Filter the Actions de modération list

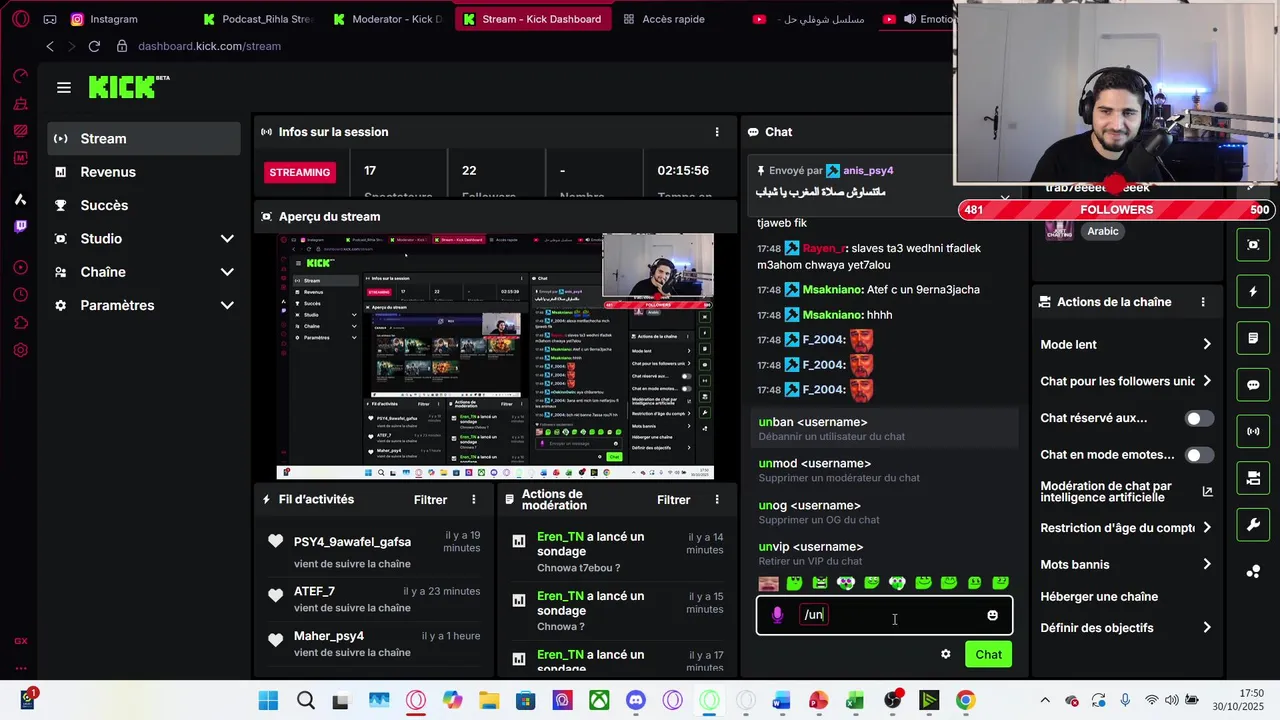point(673,499)
